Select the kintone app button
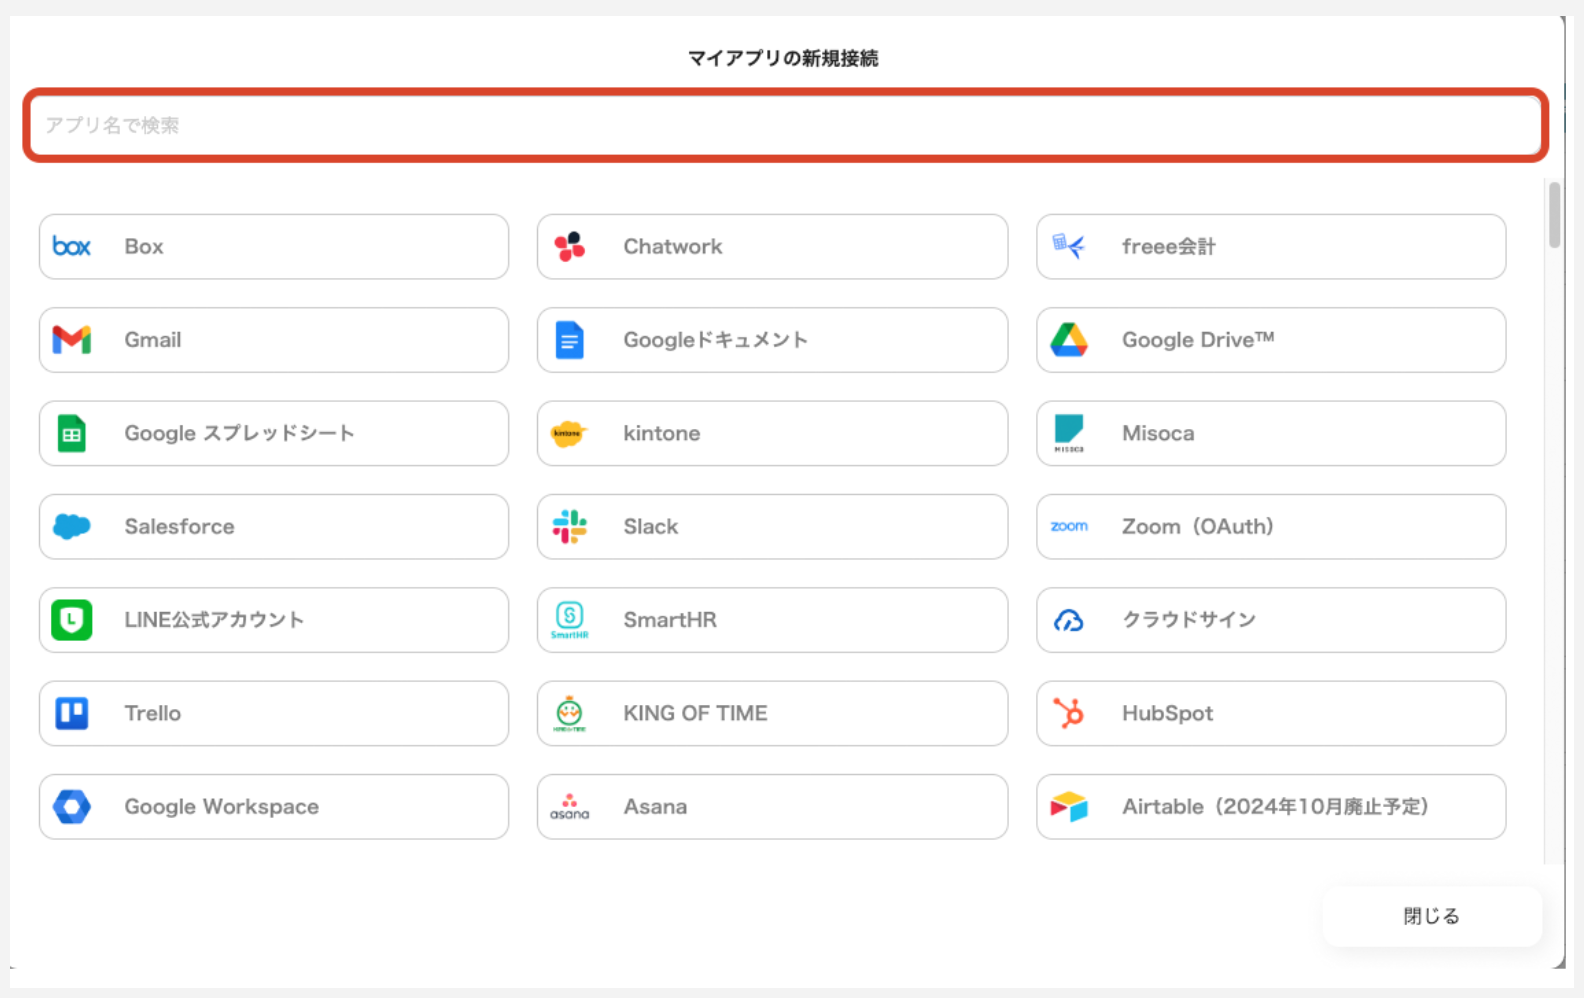Screen dimensions: 1584x998 tap(771, 433)
